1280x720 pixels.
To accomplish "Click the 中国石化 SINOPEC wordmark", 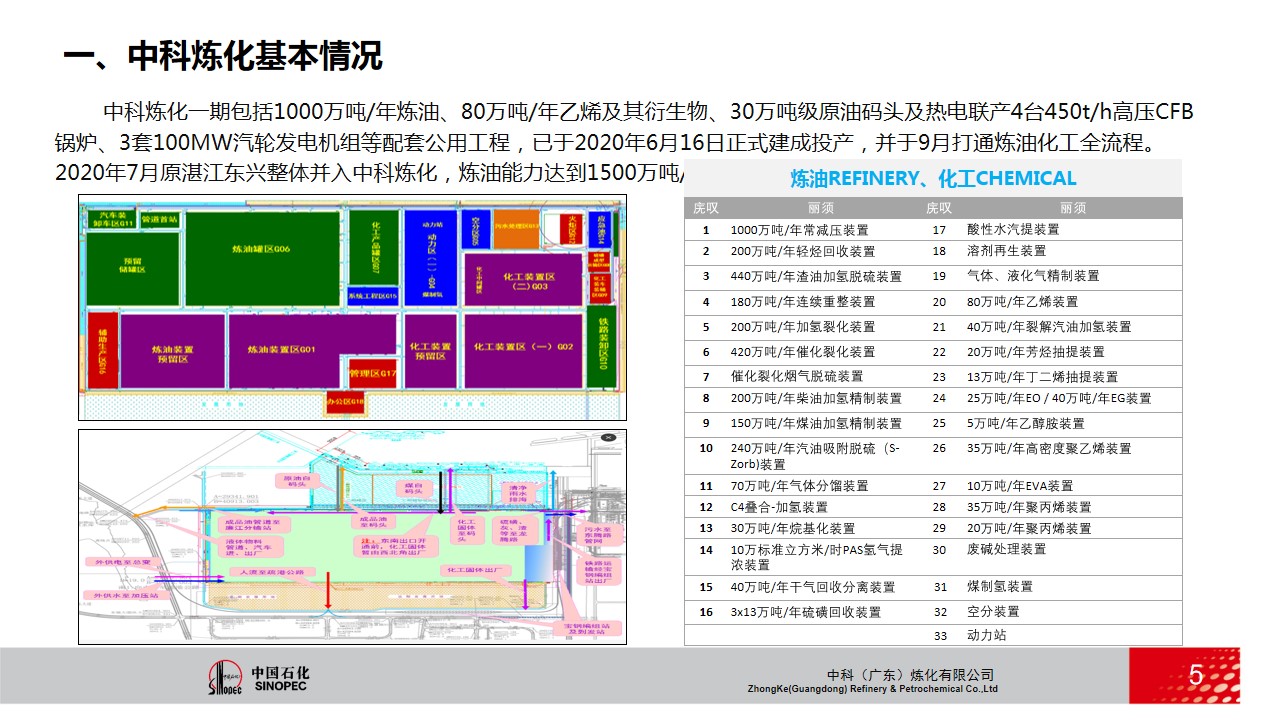I will (x=280, y=679).
